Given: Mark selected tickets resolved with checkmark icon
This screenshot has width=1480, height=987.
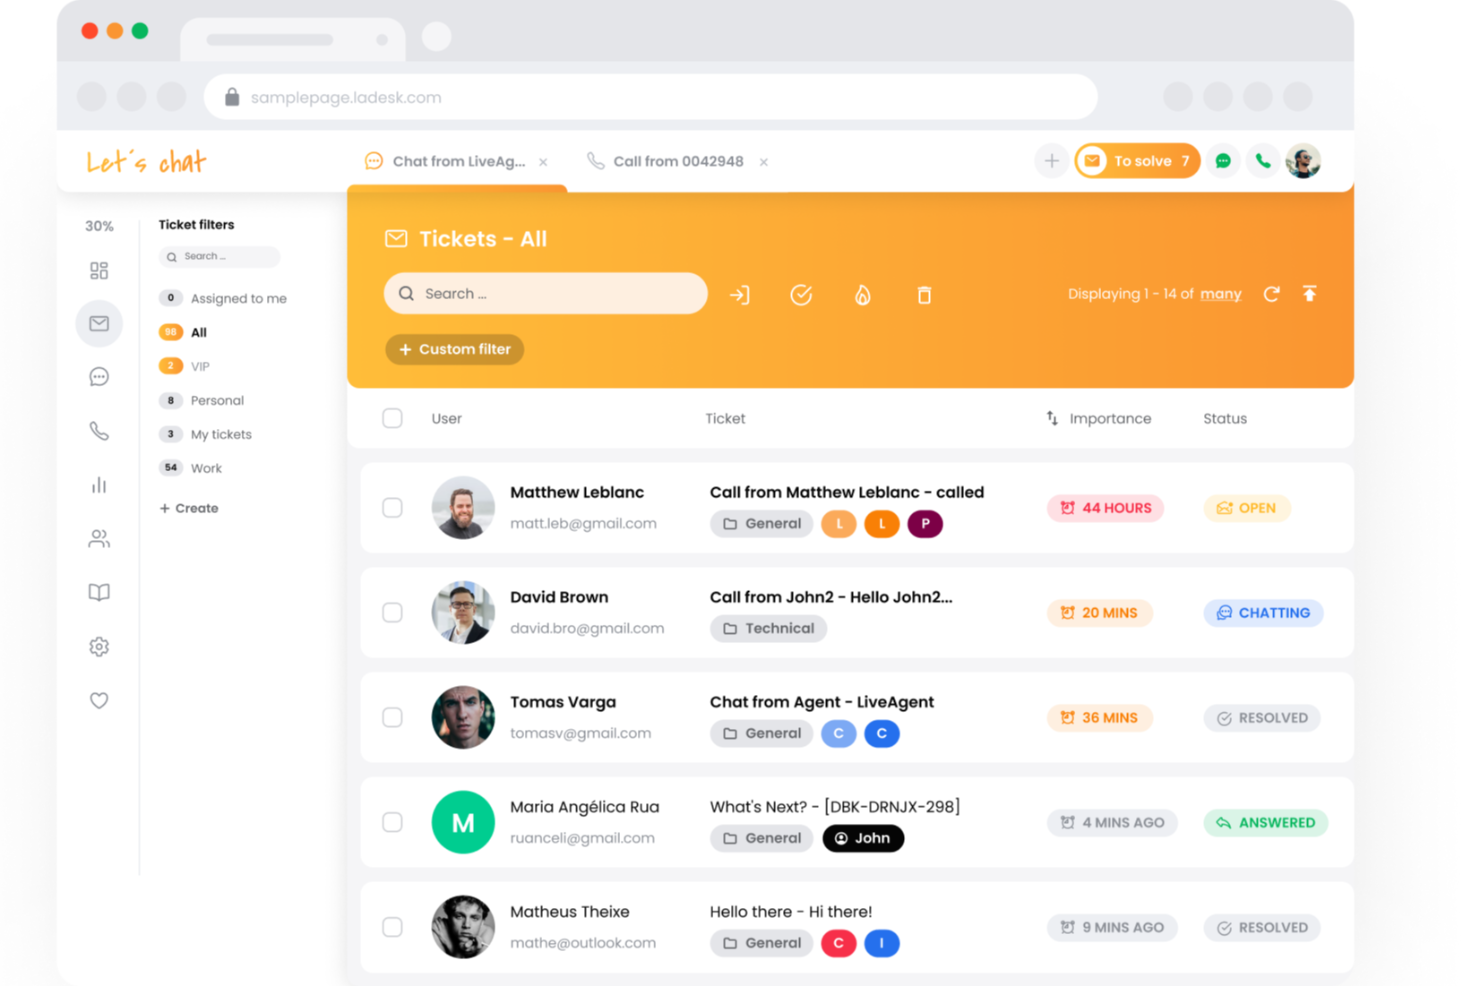Looking at the screenshot, I should [801, 294].
